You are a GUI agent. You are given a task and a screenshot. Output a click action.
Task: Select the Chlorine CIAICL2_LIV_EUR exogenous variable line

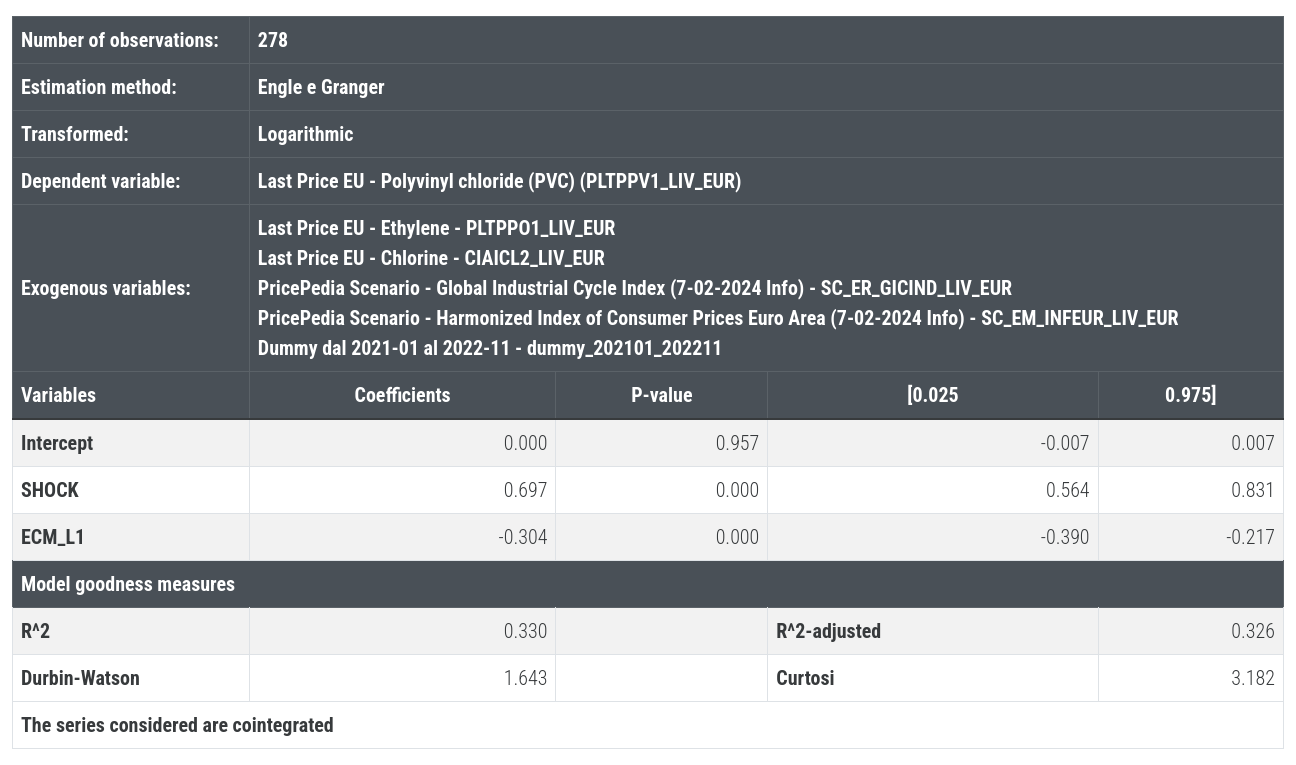[x=431, y=258]
